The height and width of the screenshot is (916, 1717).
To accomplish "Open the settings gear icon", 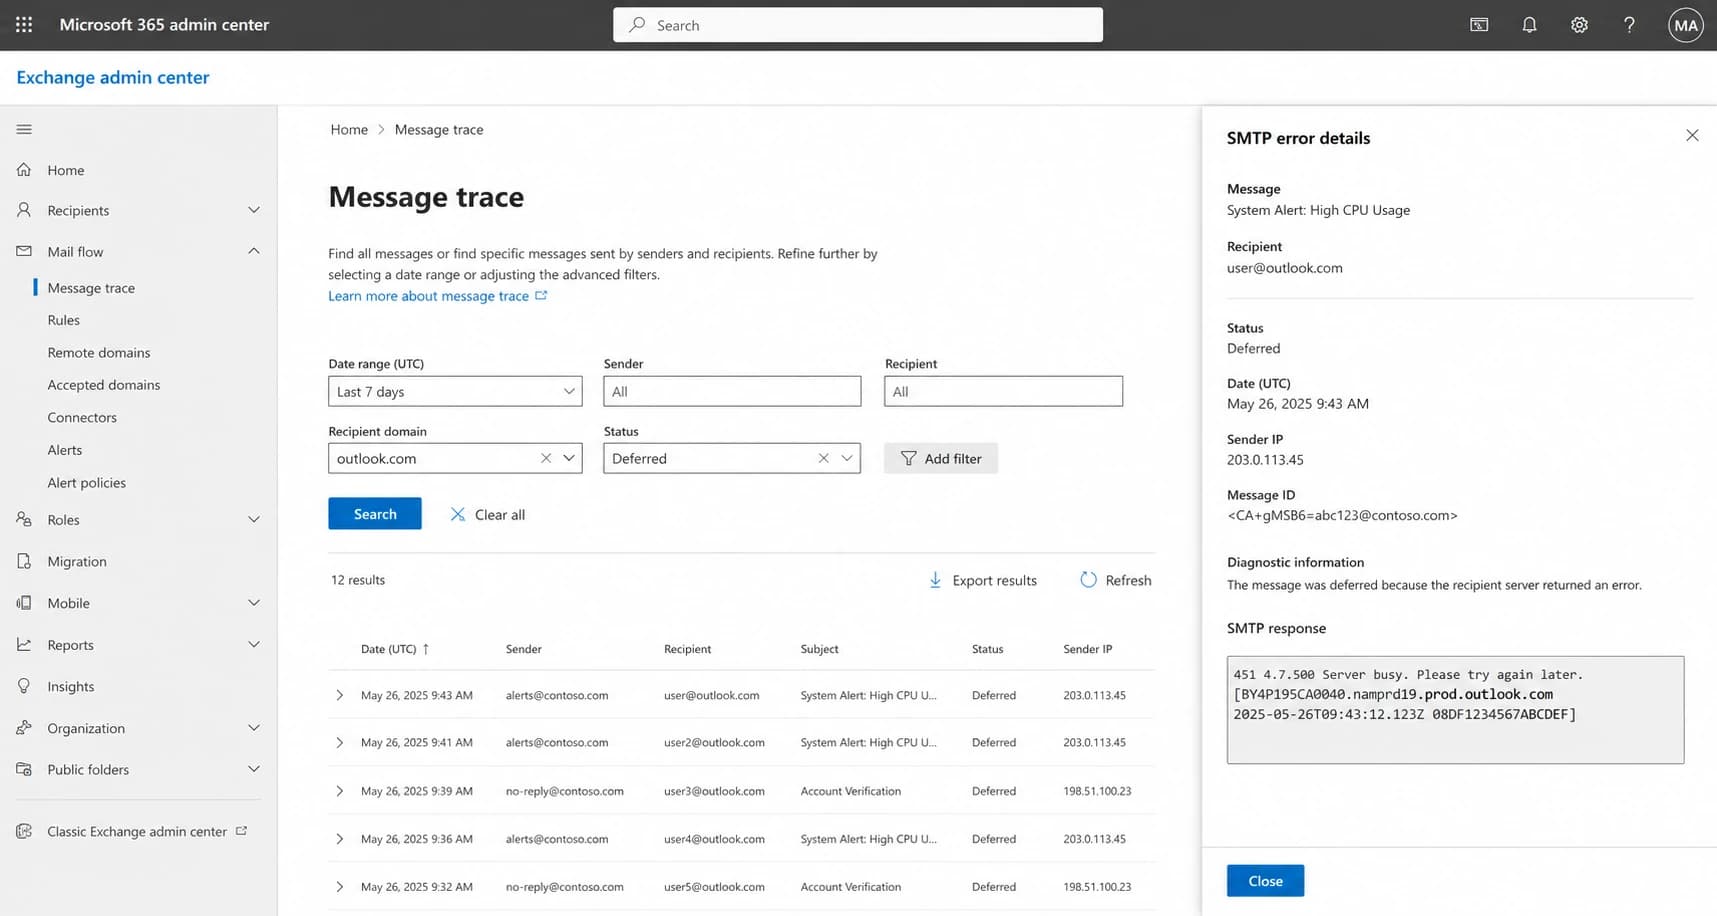I will click(1579, 25).
